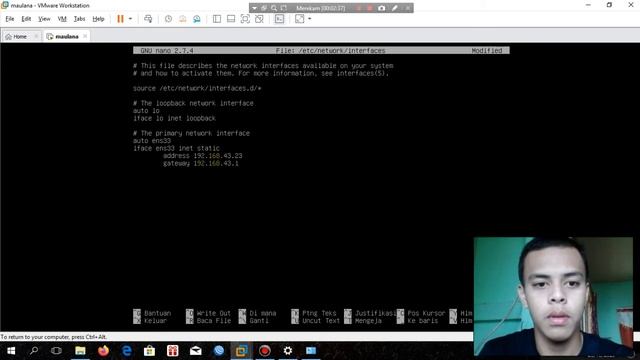Expand the recorder bar dropdown arrow
Screen dimensions: 640x360
tap(254, 8)
